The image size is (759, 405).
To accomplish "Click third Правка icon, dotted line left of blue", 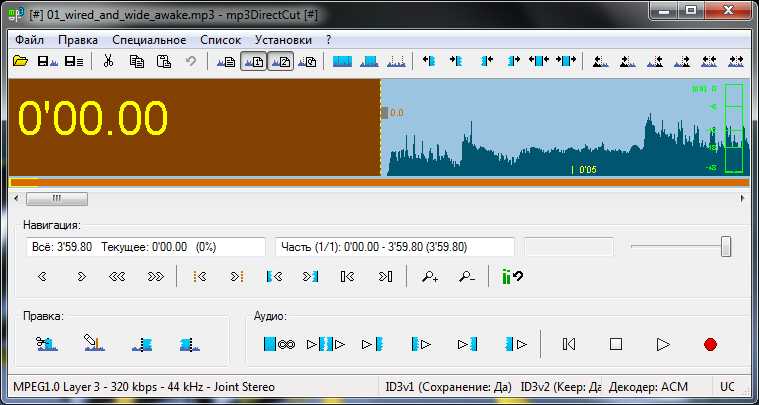I will pos(142,344).
